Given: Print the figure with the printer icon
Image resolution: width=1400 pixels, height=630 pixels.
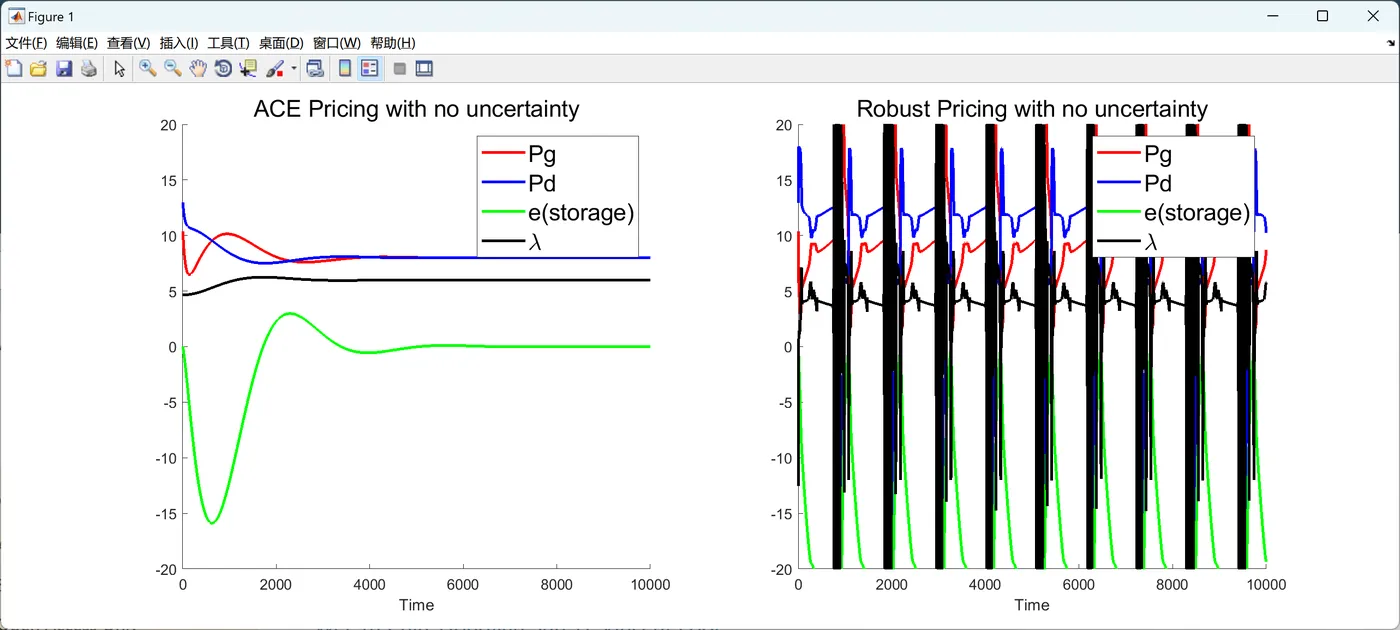Looking at the screenshot, I should click(89, 69).
